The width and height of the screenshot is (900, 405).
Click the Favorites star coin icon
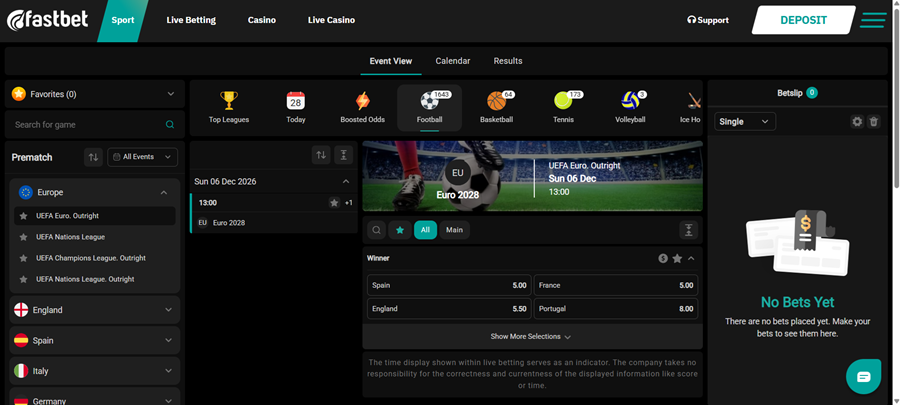19,94
